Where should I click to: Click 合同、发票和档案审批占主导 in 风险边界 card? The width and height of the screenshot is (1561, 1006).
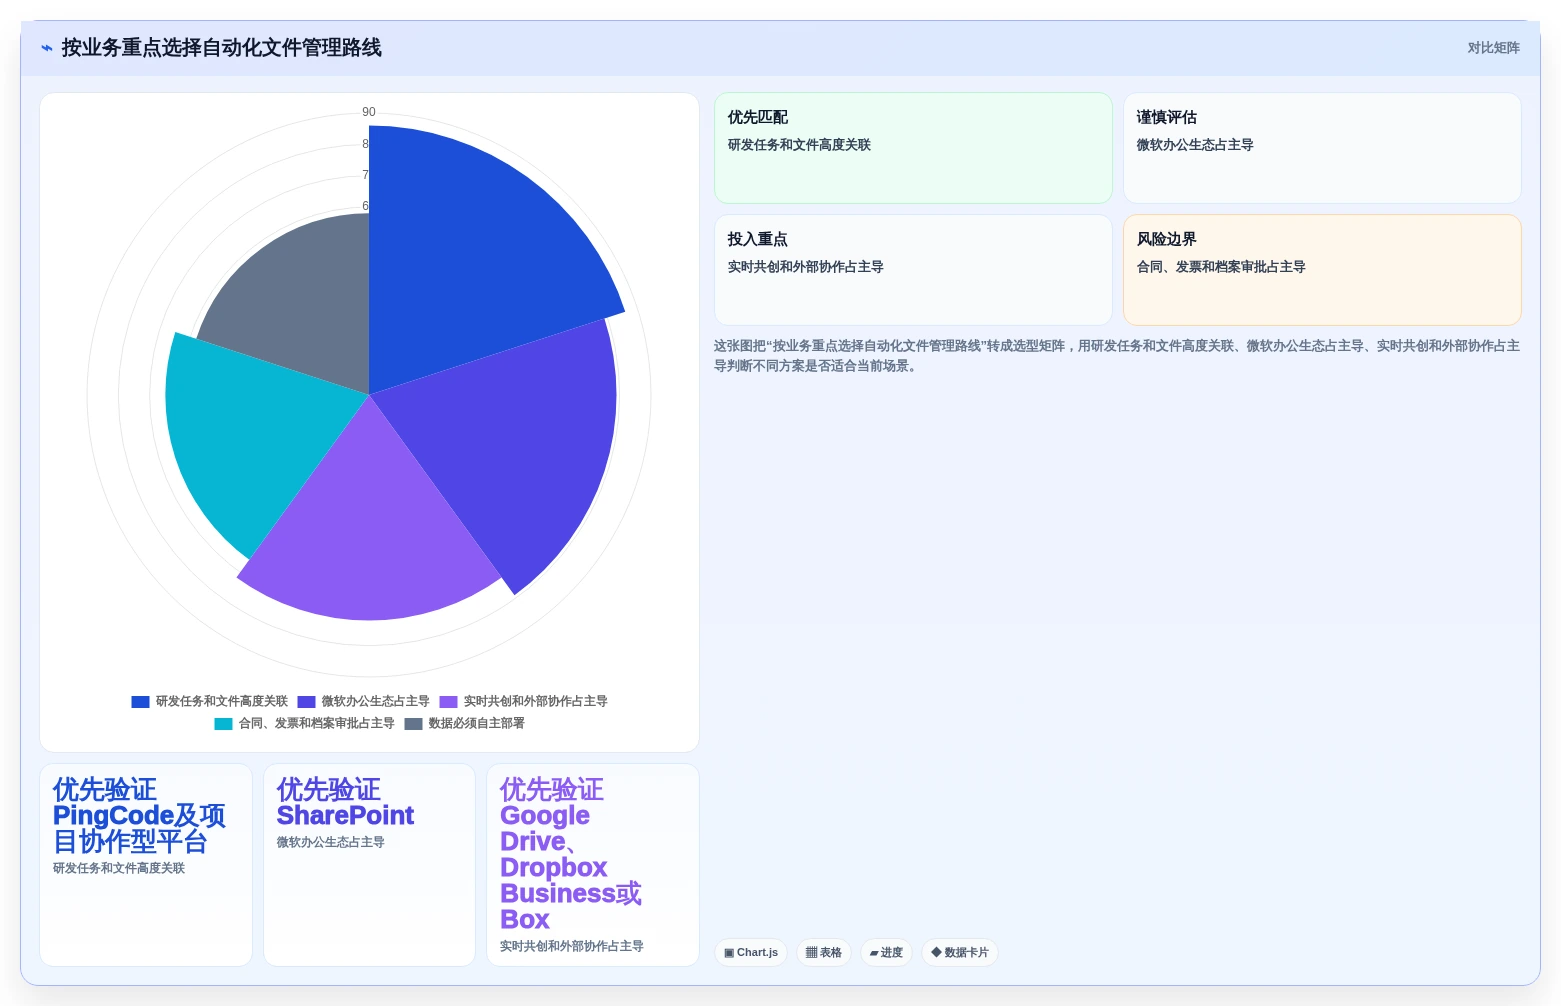point(1221,267)
